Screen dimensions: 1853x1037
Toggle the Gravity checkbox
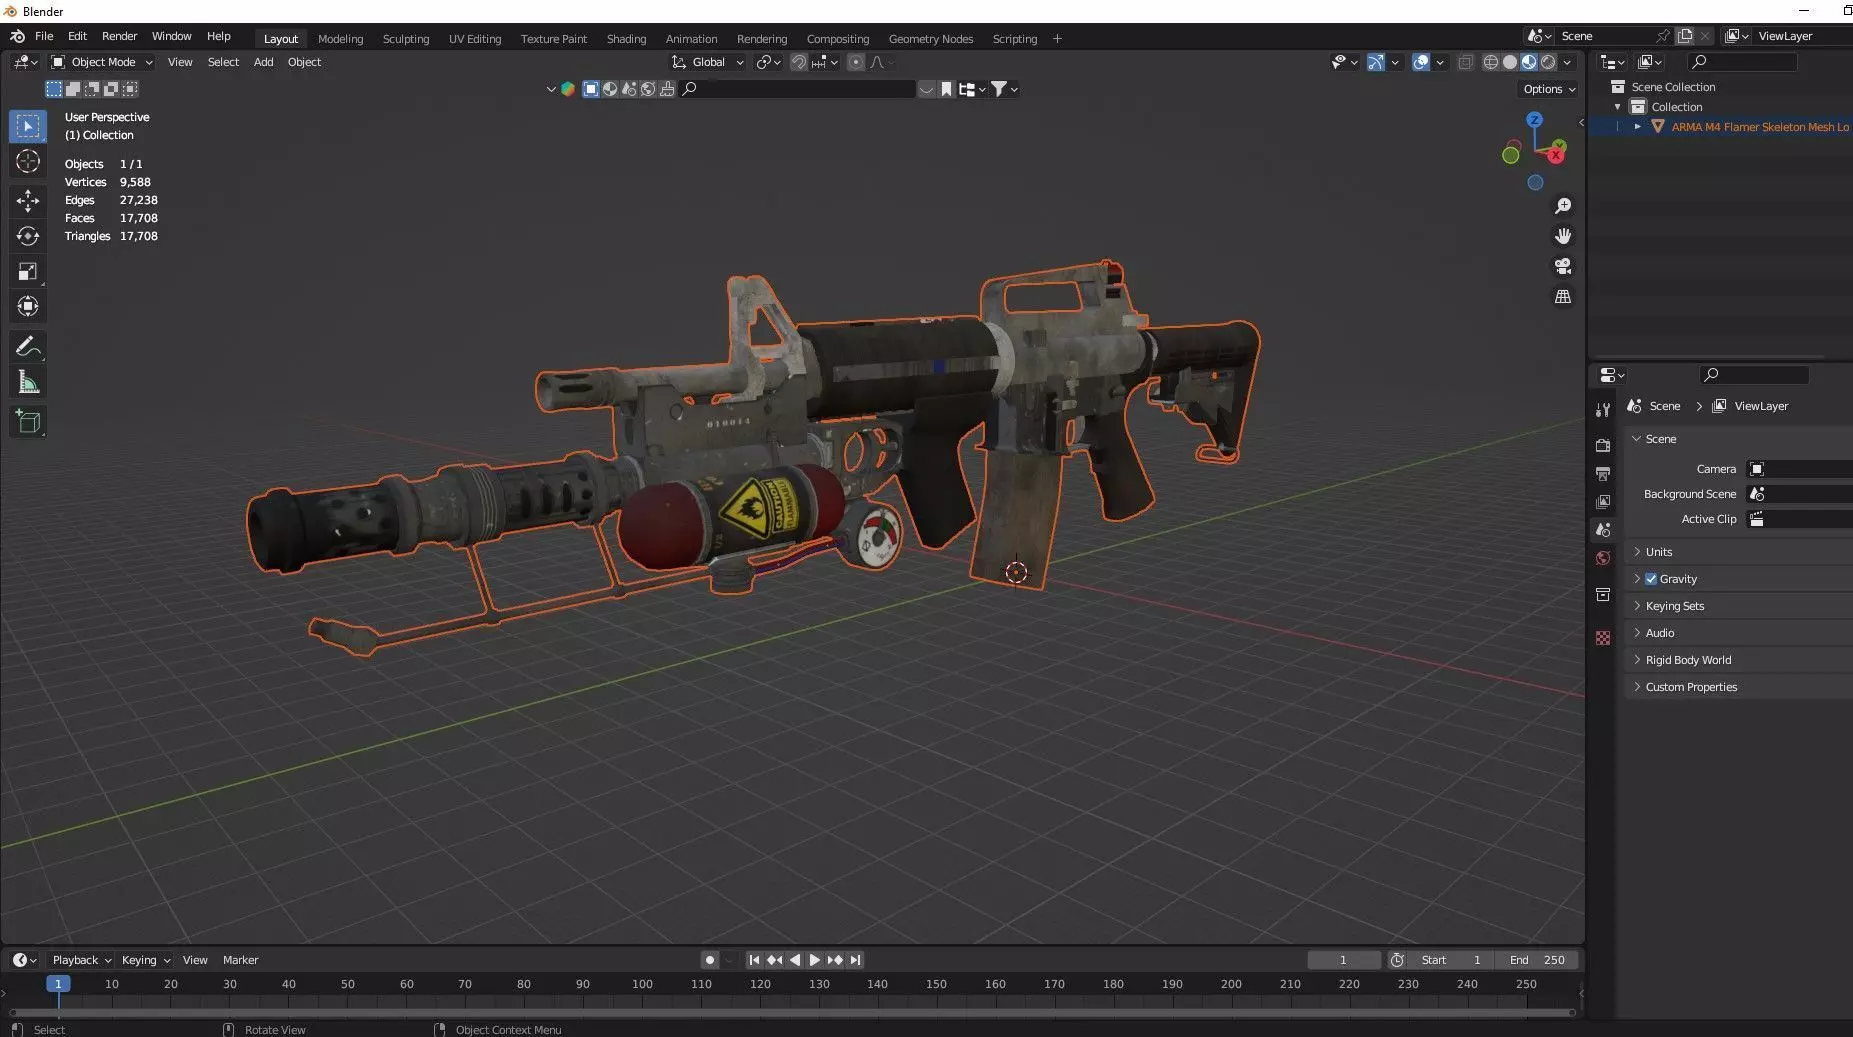pyautogui.click(x=1651, y=579)
